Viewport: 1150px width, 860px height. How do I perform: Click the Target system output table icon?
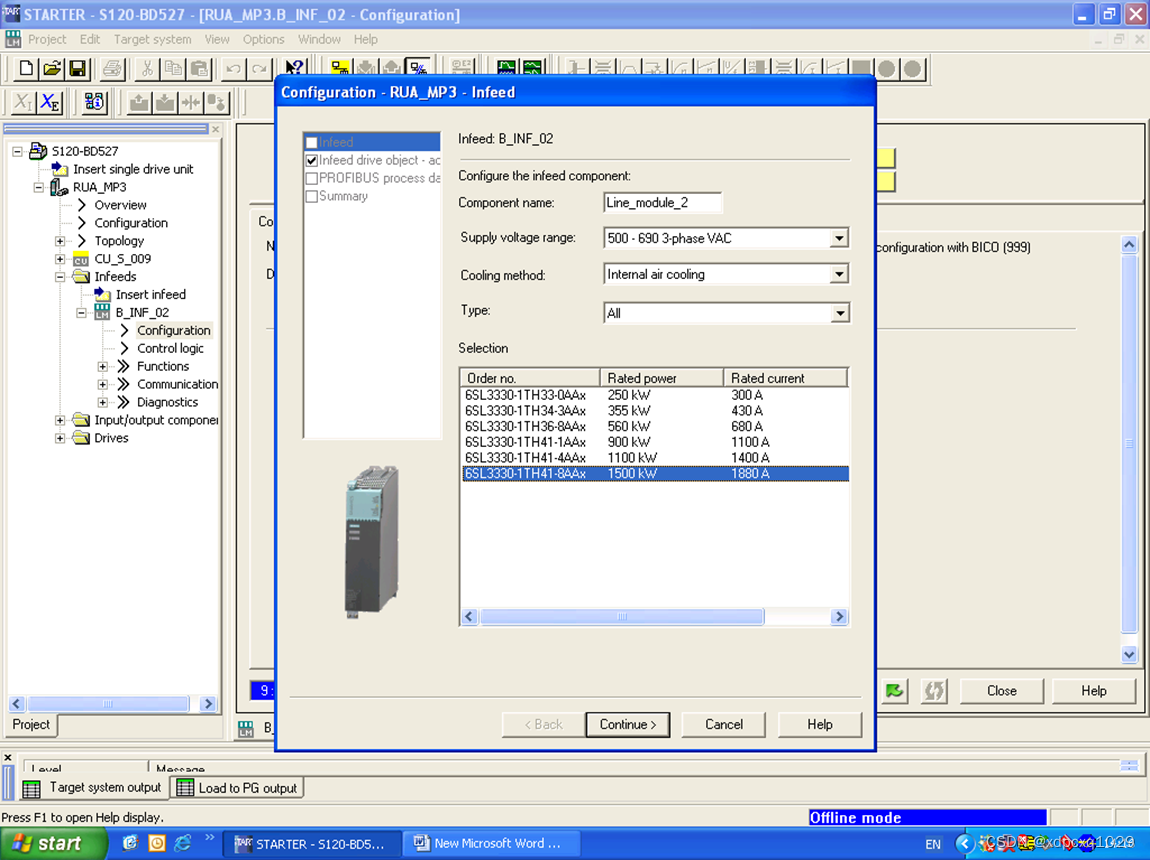point(31,789)
